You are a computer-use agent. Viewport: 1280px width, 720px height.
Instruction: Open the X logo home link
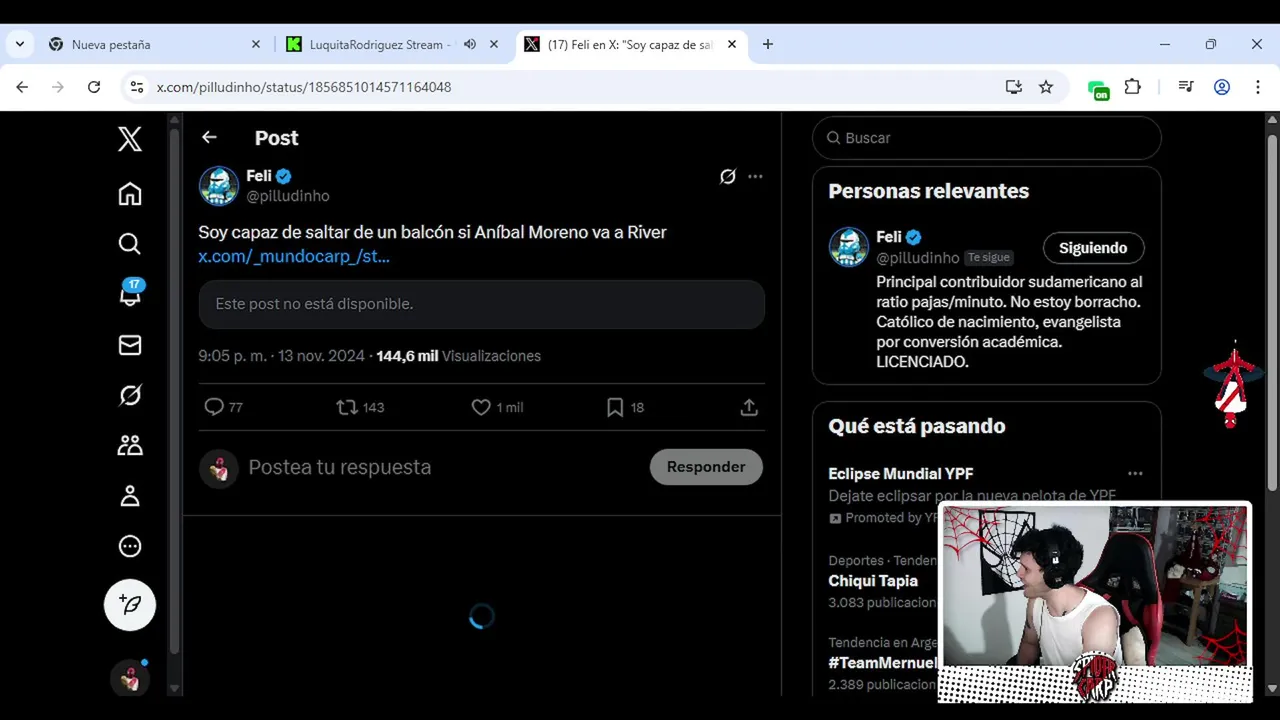pyautogui.click(x=130, y=139)
